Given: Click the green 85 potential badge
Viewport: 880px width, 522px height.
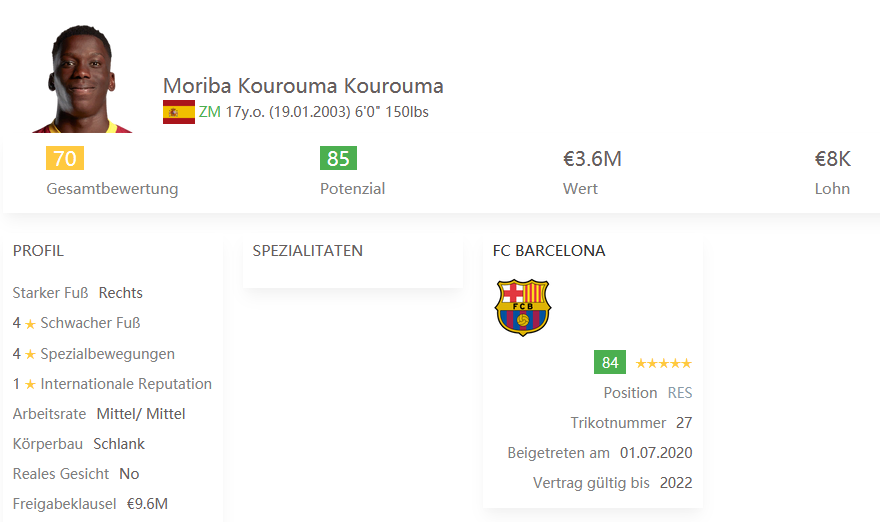Looking at the screenshot, I should [x=338, y=158].
